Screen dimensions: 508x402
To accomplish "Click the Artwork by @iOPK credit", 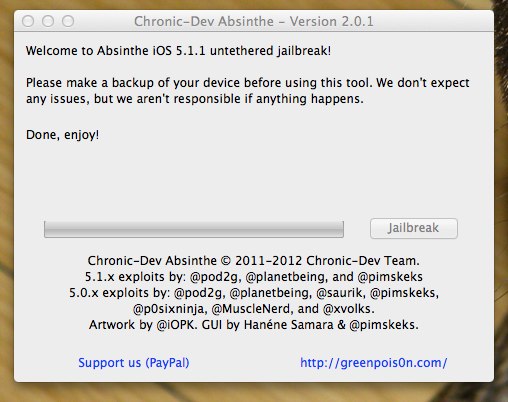I will (144, 325).
